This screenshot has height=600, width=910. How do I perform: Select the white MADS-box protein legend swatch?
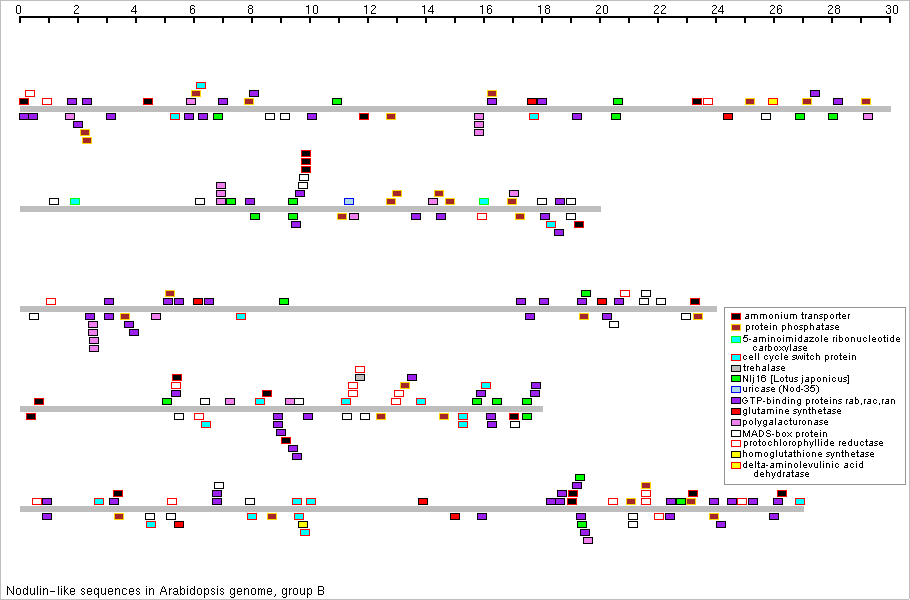pyautogui.click(x=736, y=433)
